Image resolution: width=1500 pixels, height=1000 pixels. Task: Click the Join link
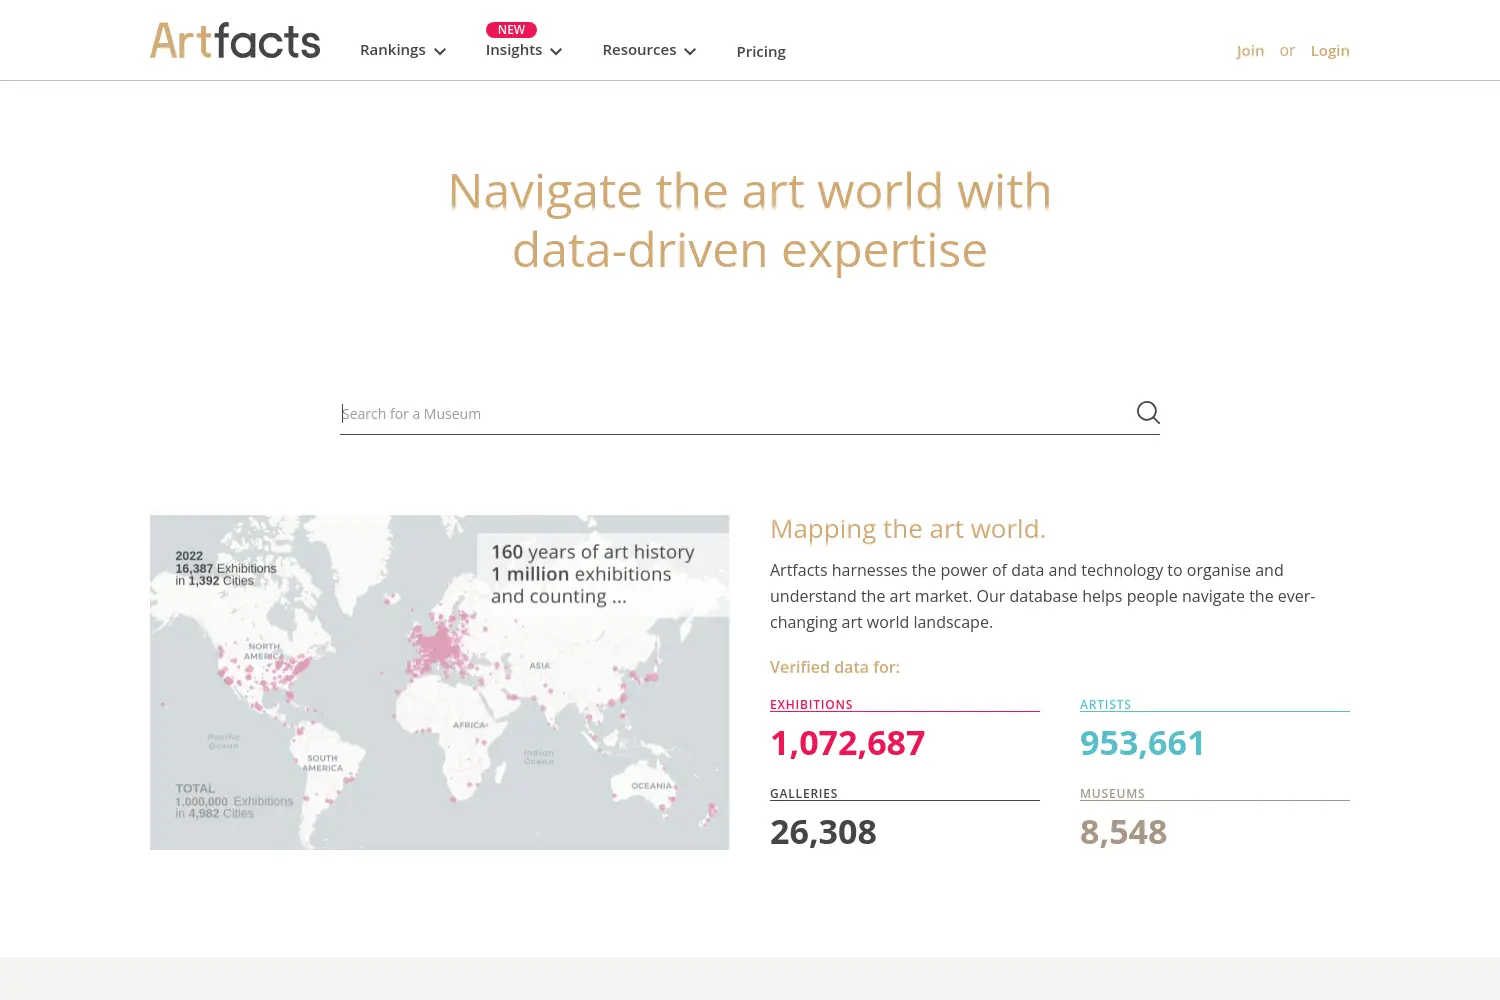pos(1250,50)
